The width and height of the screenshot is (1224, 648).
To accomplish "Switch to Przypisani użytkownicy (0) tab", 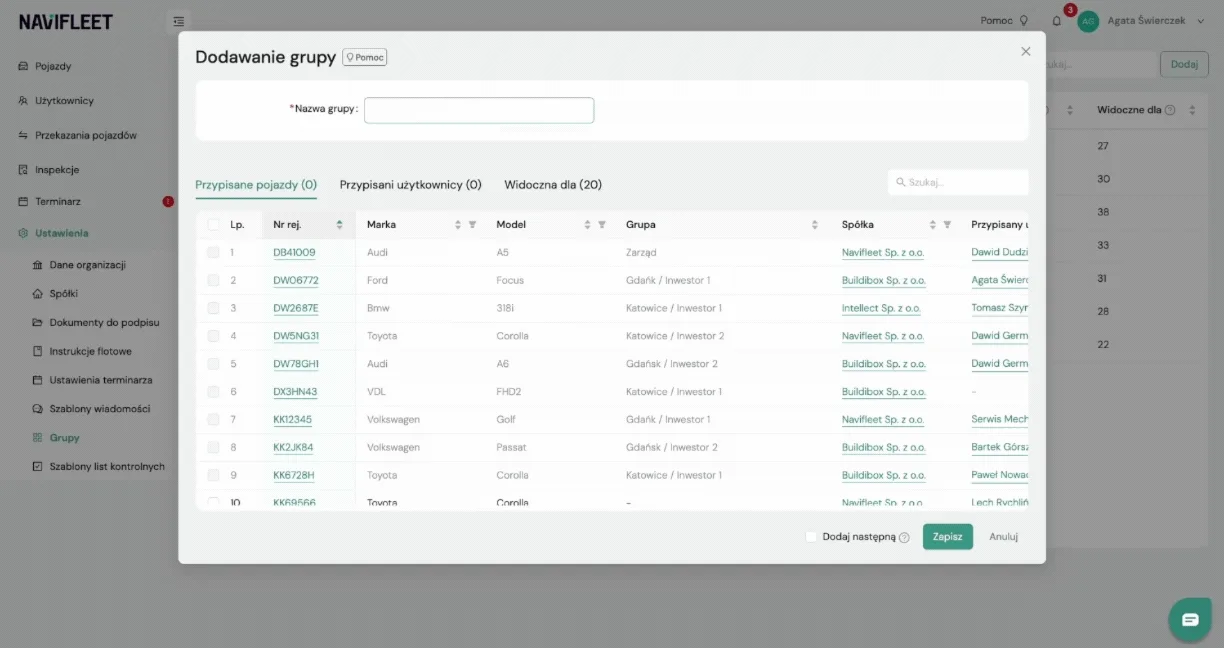I will click(411, 185).
